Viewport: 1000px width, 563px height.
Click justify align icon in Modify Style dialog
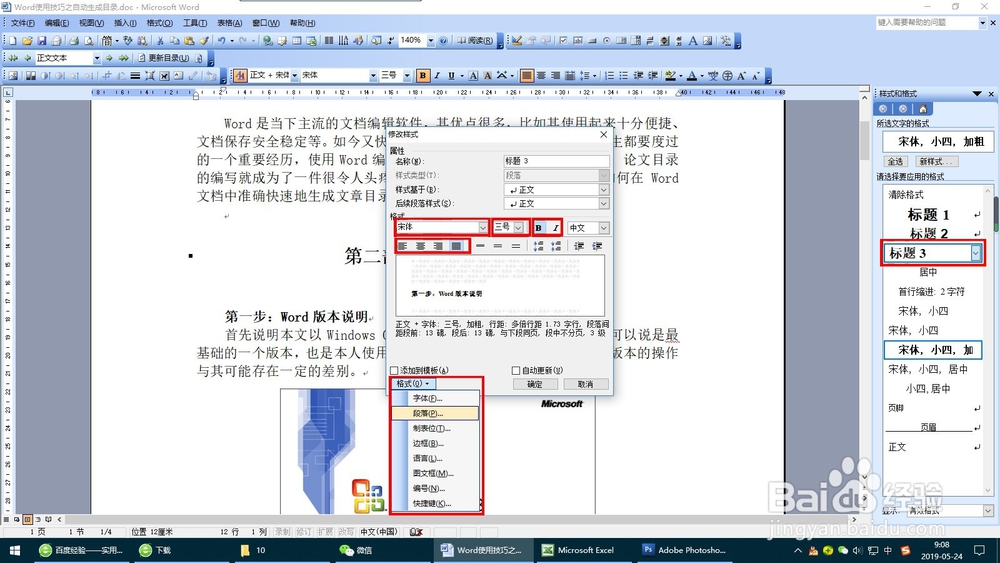coord(456,246)
